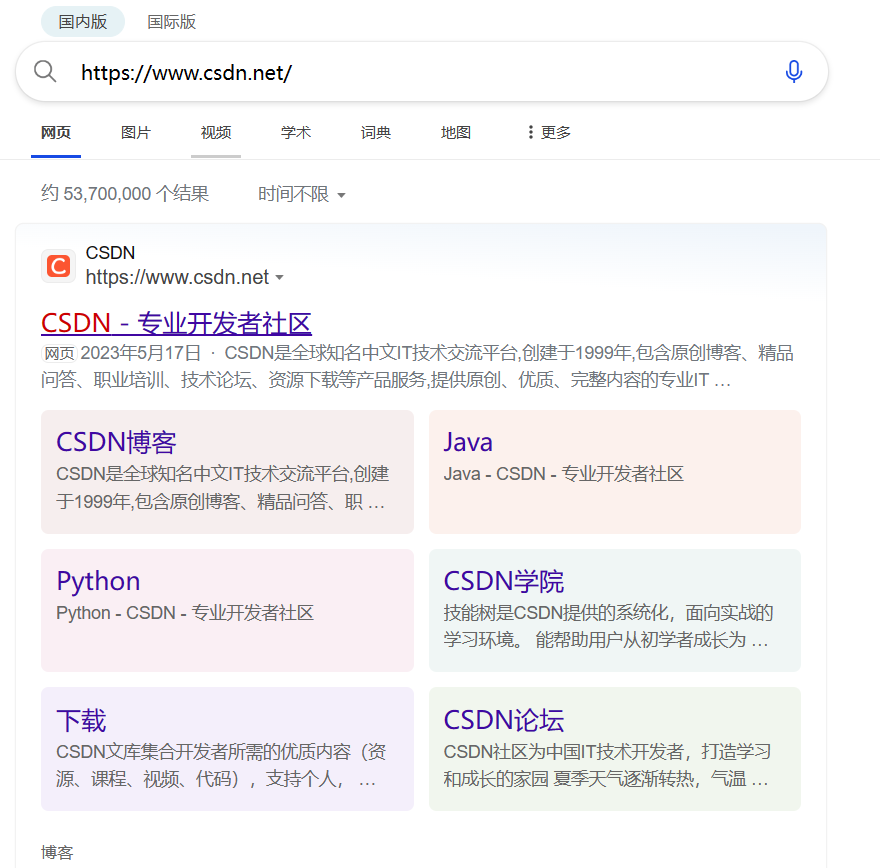Click the search box containing https://www.csdn.net/
The image size is (880, 868).
click(x=422, y=72)
